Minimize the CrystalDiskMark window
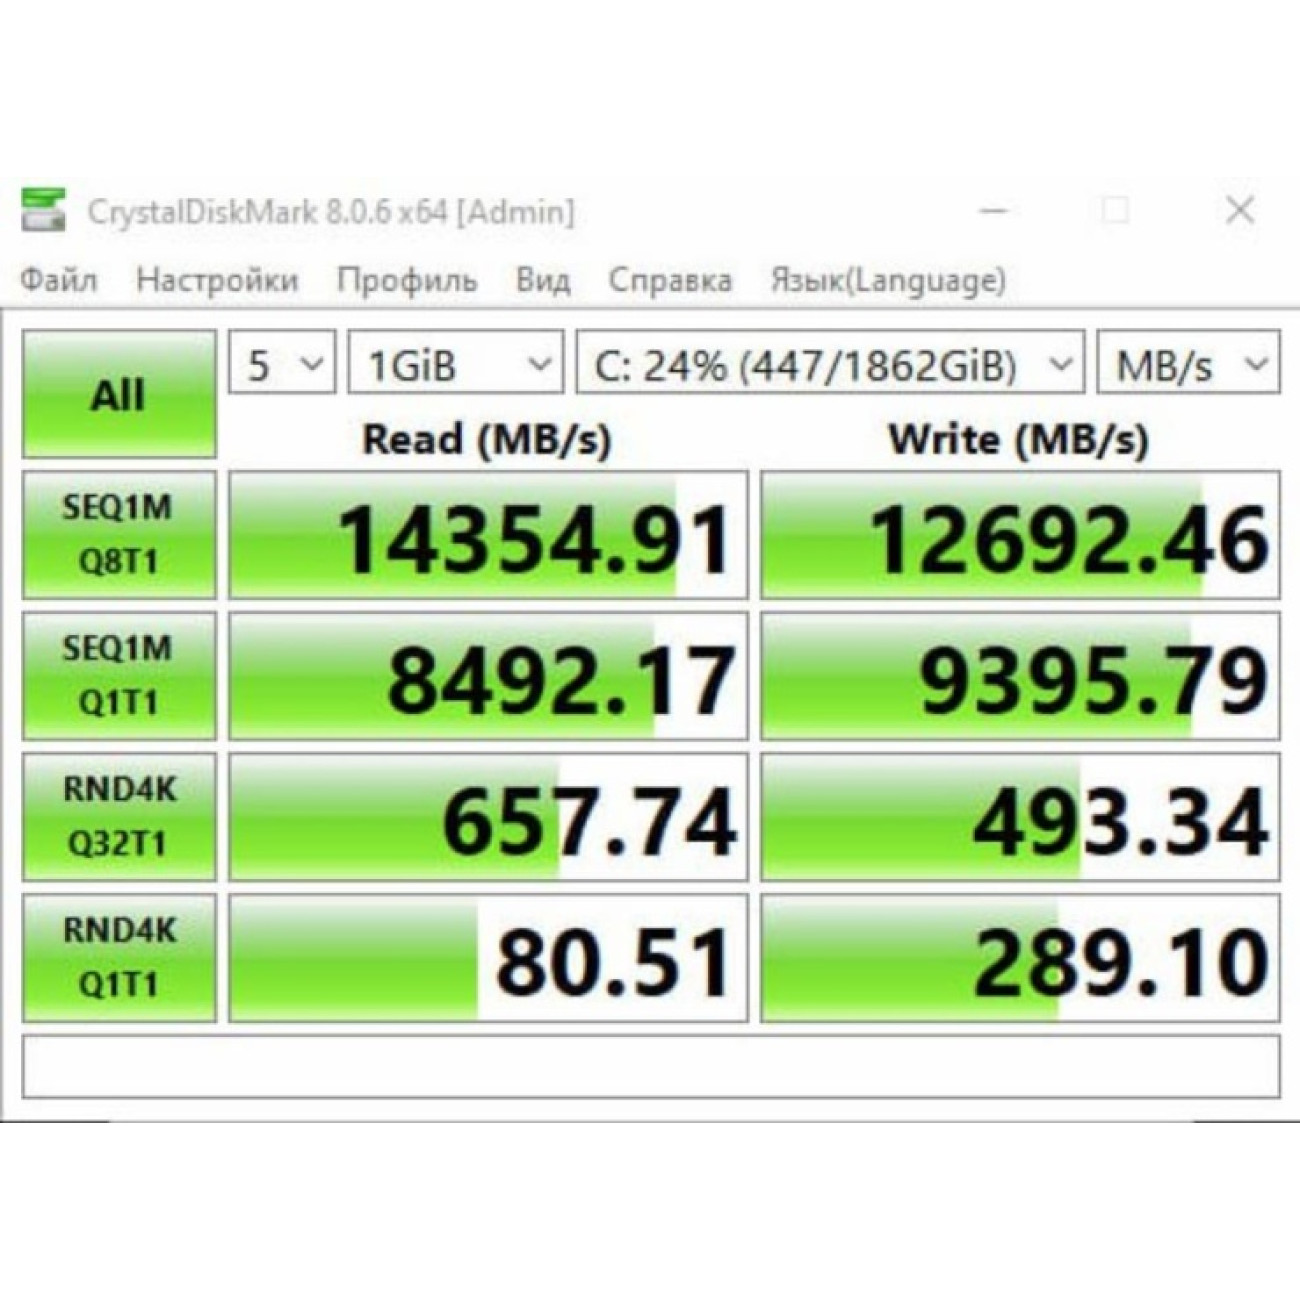The image size is (1300, 1300). (993, 211)
